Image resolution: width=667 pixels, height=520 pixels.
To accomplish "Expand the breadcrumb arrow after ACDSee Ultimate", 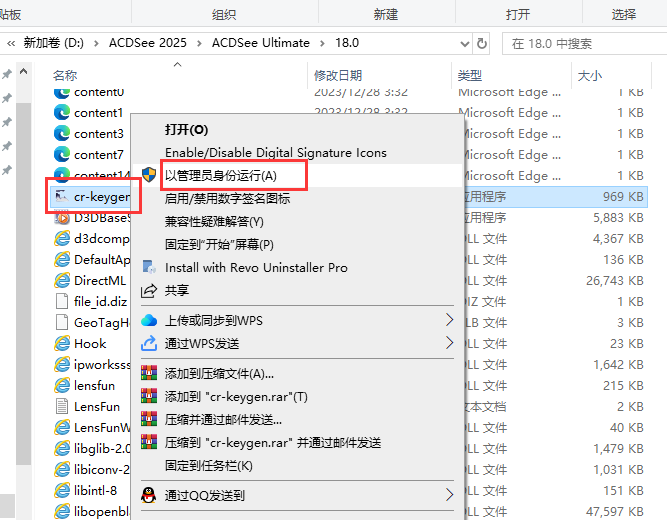I will tap(322, 43).
